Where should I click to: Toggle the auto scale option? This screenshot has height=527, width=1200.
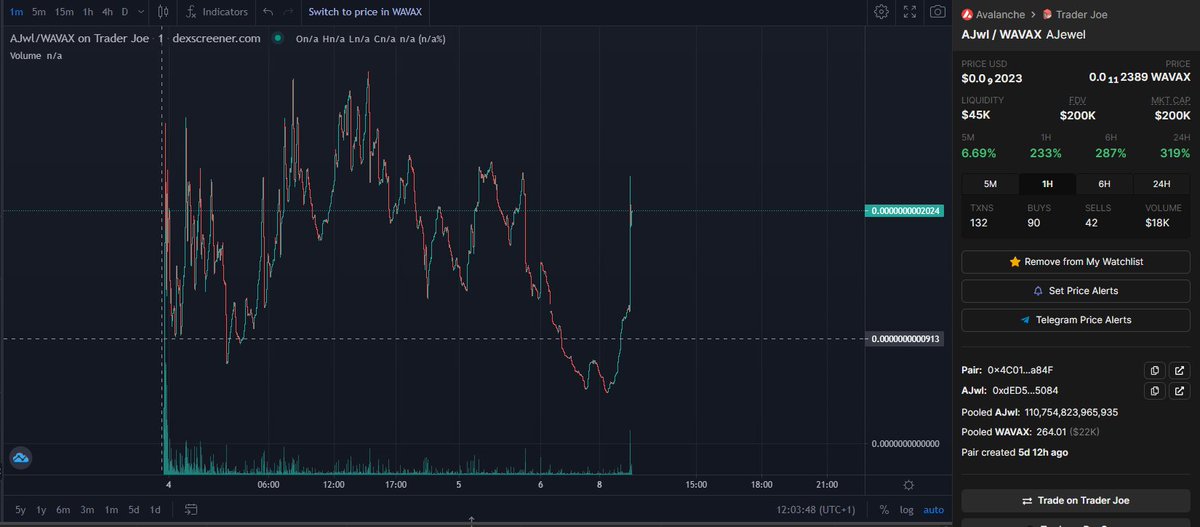932,510
